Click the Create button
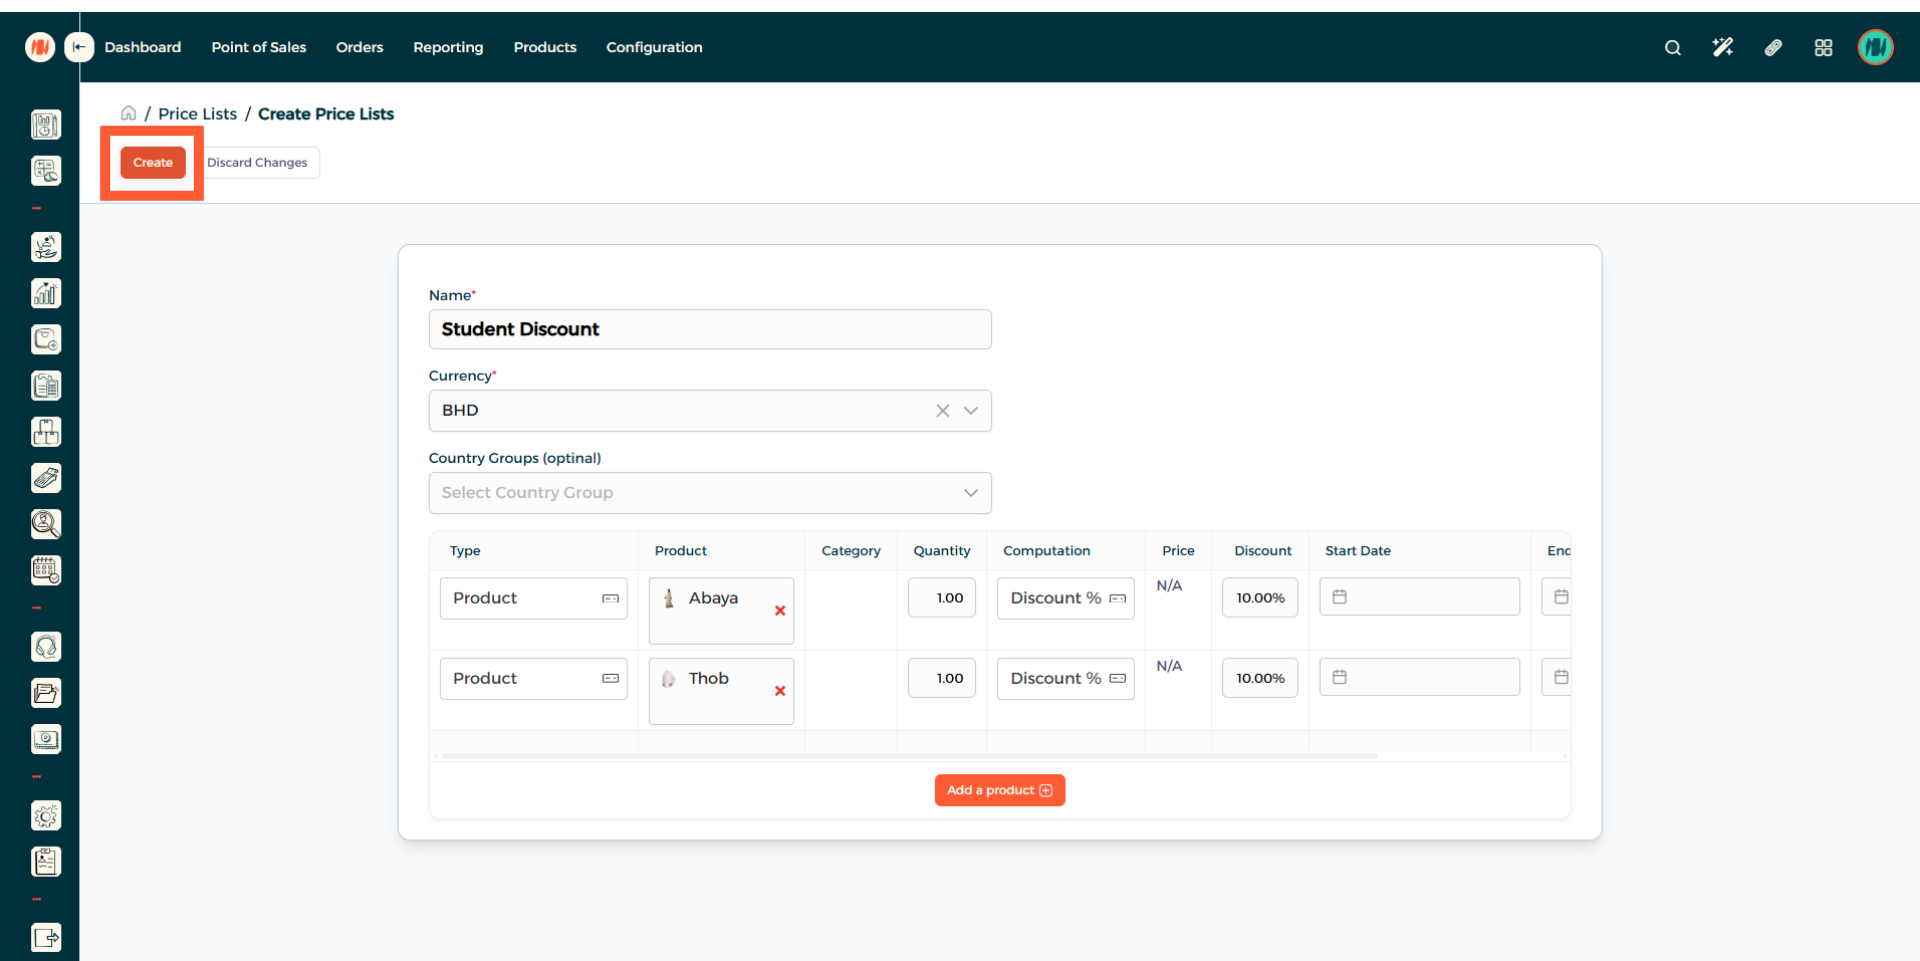Image resolution: width=1920 pixels, height=961 pixels. (153, 163)
